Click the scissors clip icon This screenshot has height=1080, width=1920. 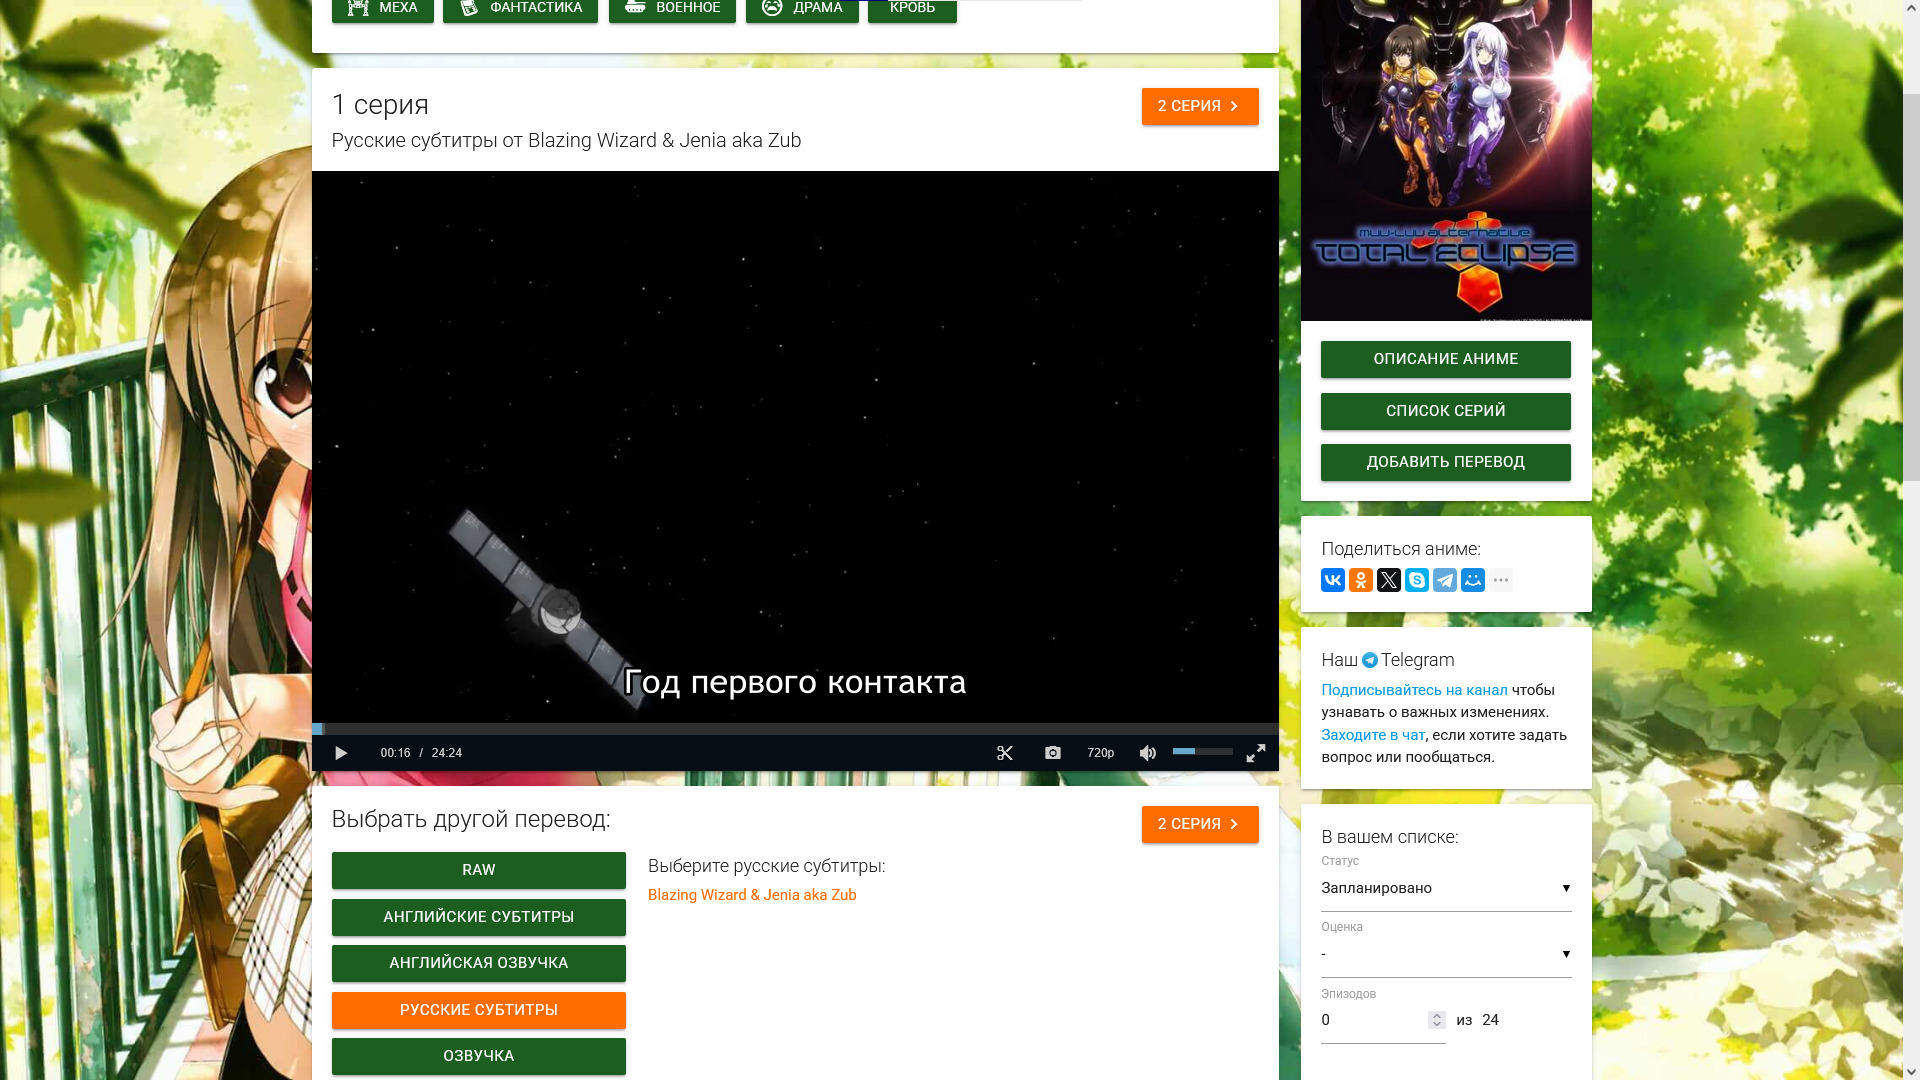[1005, 753]
